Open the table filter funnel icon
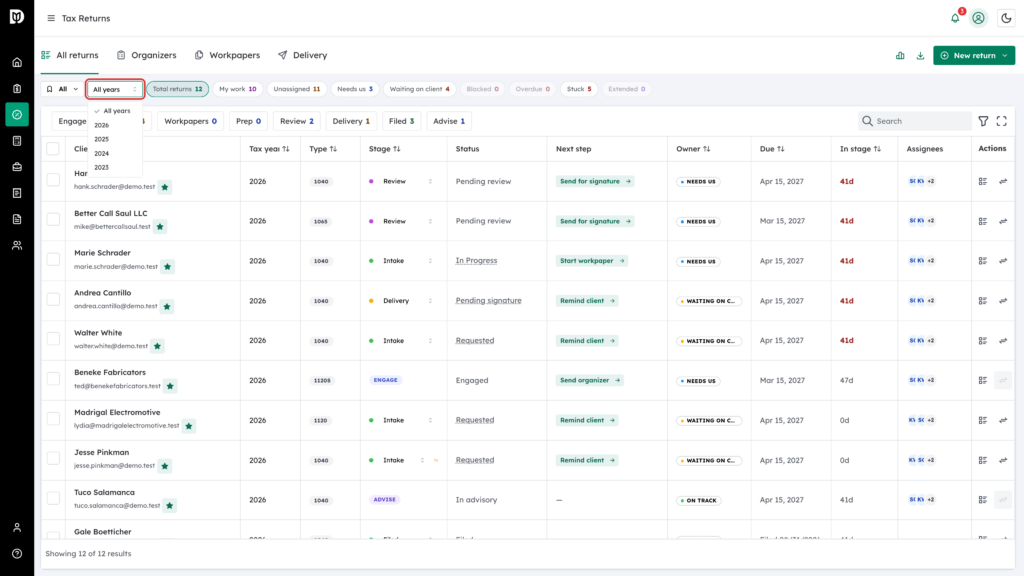1024x576 pixels. point(984,121)
